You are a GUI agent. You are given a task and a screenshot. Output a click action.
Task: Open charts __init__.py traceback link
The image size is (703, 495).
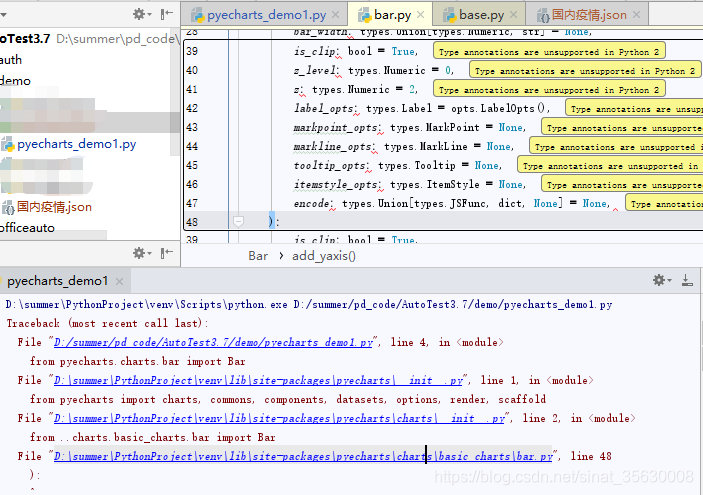279,419
